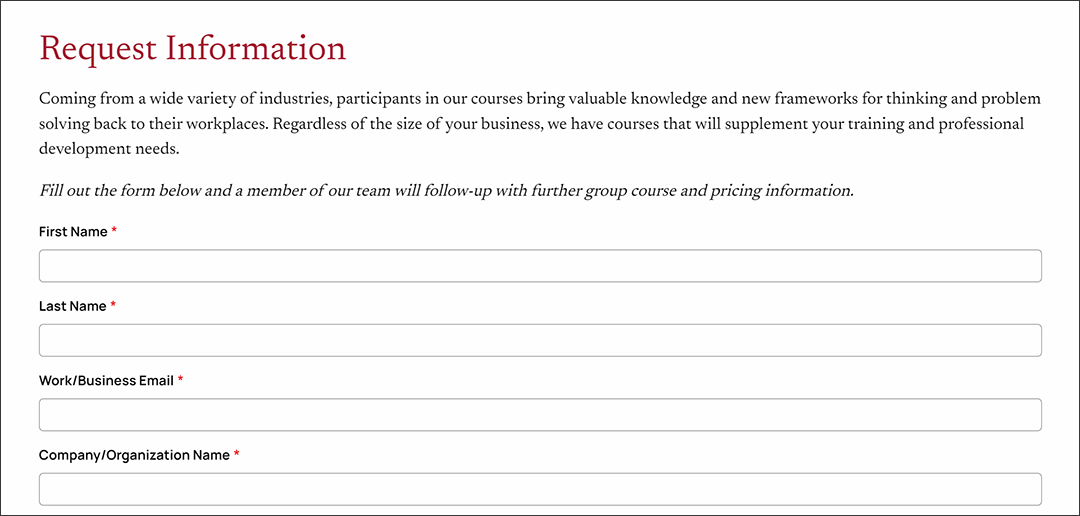Viewport: 1080px width, 516px height.
Task: Click the phrase "solving back to their workplaces"
Action: coord(152,124)
